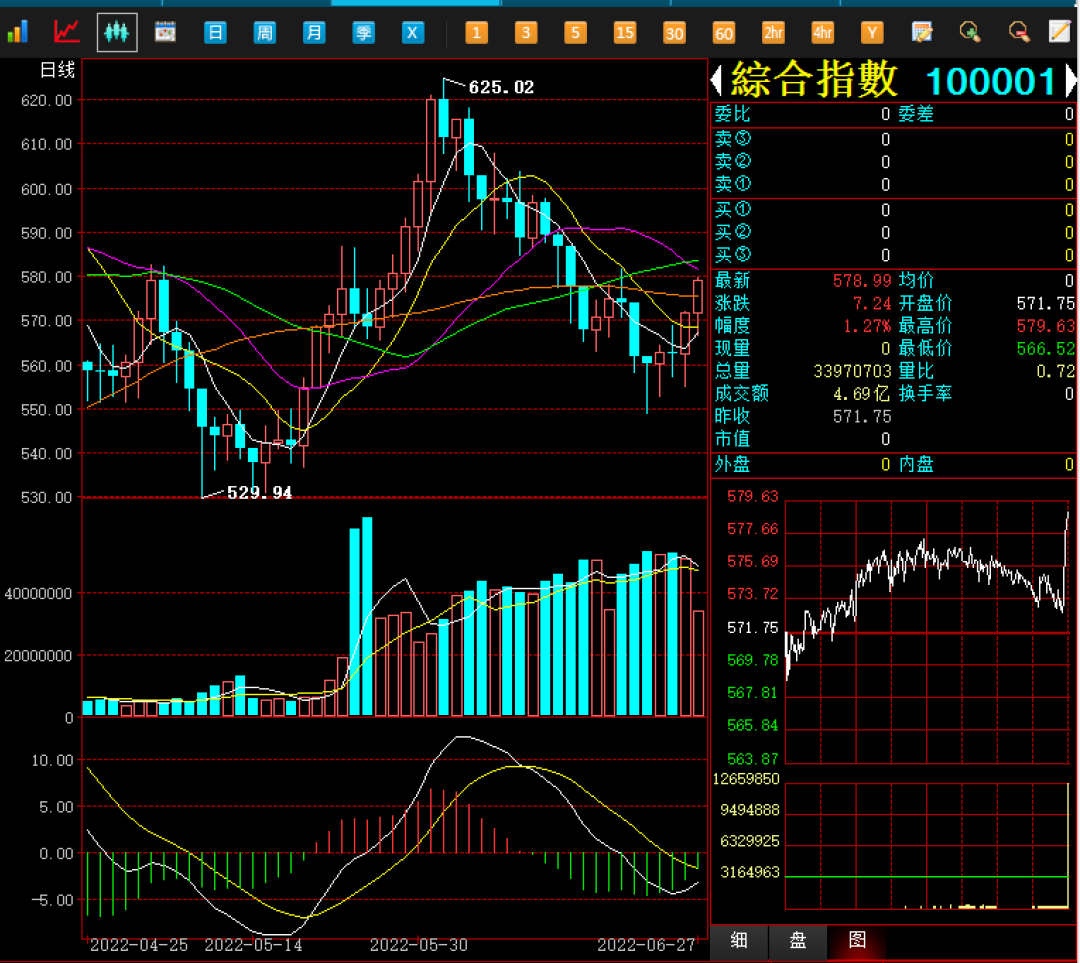Click the 日线 chart label
This screenshot has height=963, width=1080.
(x=57, y=70)
